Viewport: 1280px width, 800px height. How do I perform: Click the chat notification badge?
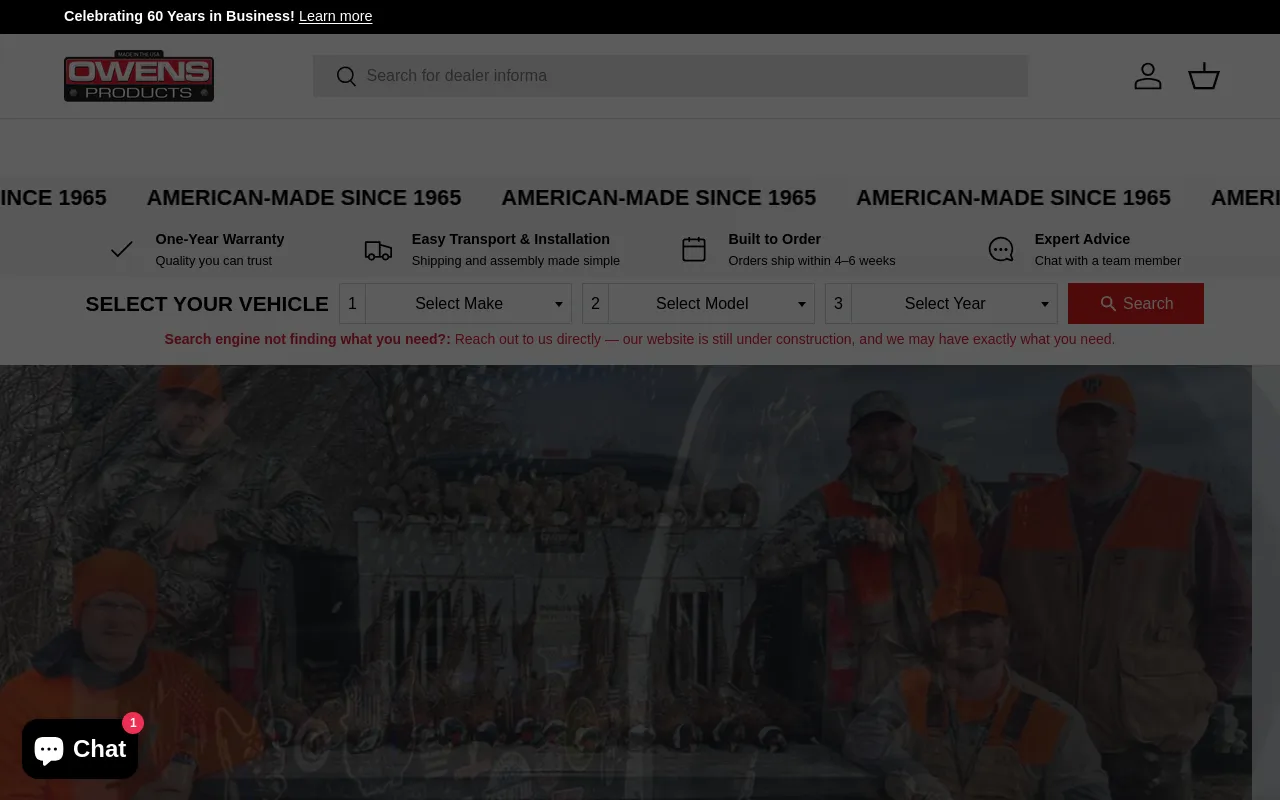[133, 723]
